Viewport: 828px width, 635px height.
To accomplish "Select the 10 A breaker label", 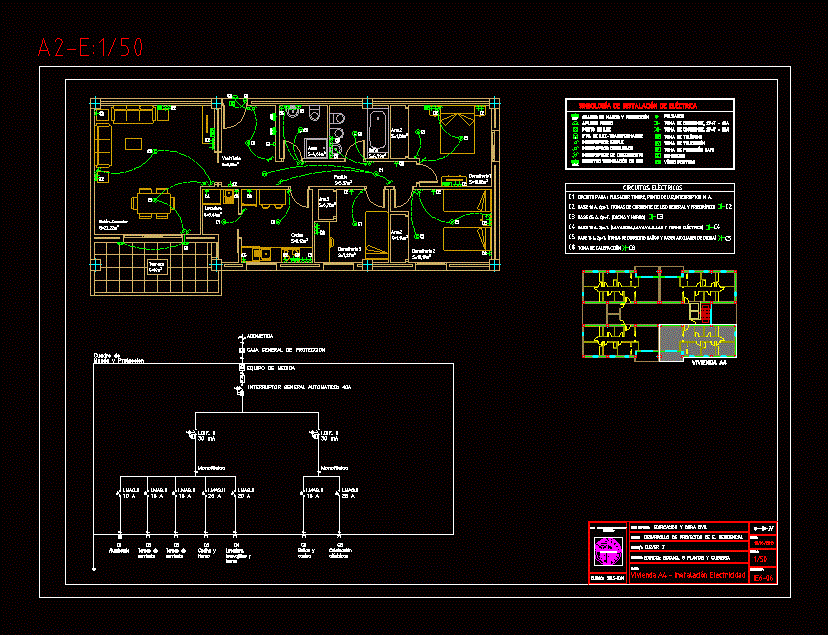I will (x=129, y=496).
